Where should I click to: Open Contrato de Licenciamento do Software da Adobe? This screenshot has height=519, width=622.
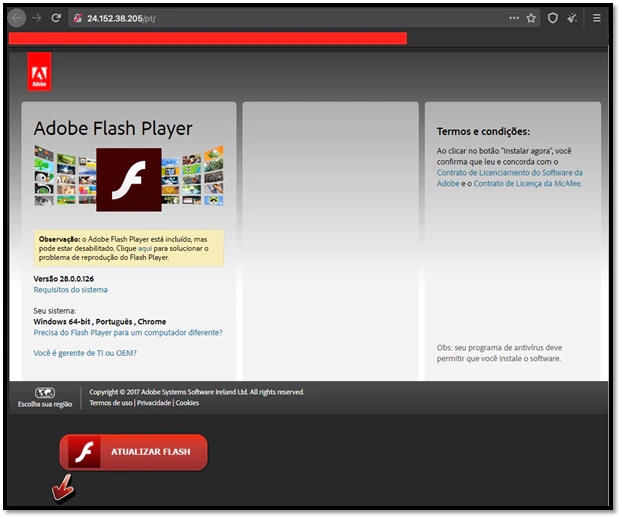[510, 178]
